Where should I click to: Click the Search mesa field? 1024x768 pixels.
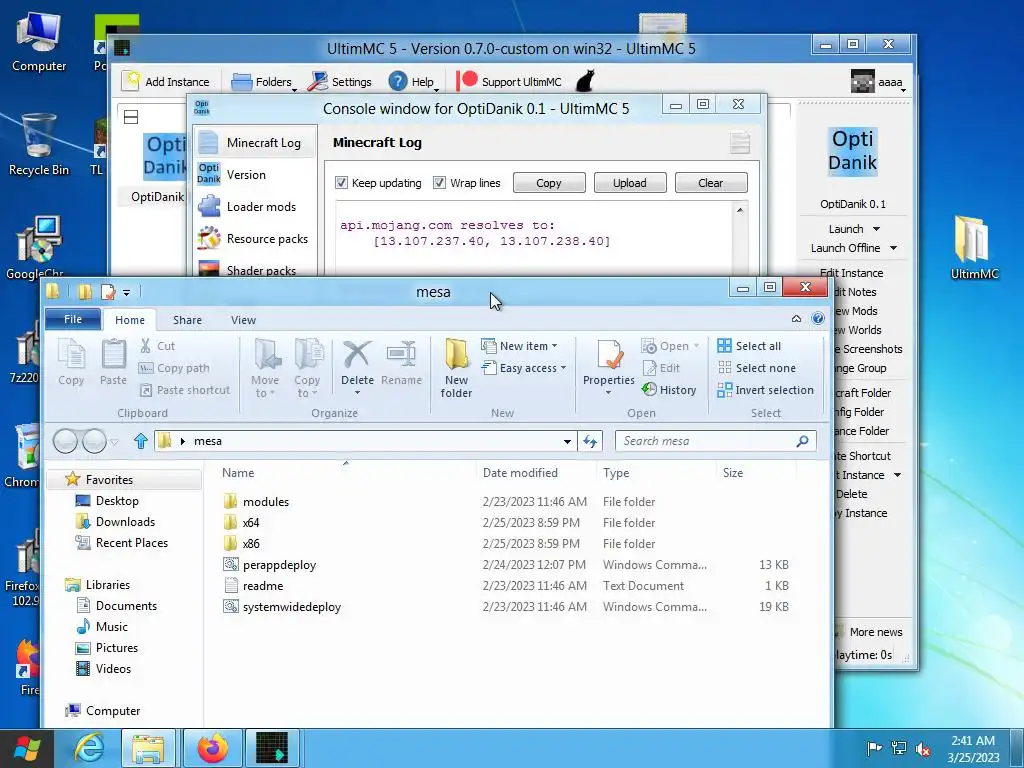pos(715,441)
